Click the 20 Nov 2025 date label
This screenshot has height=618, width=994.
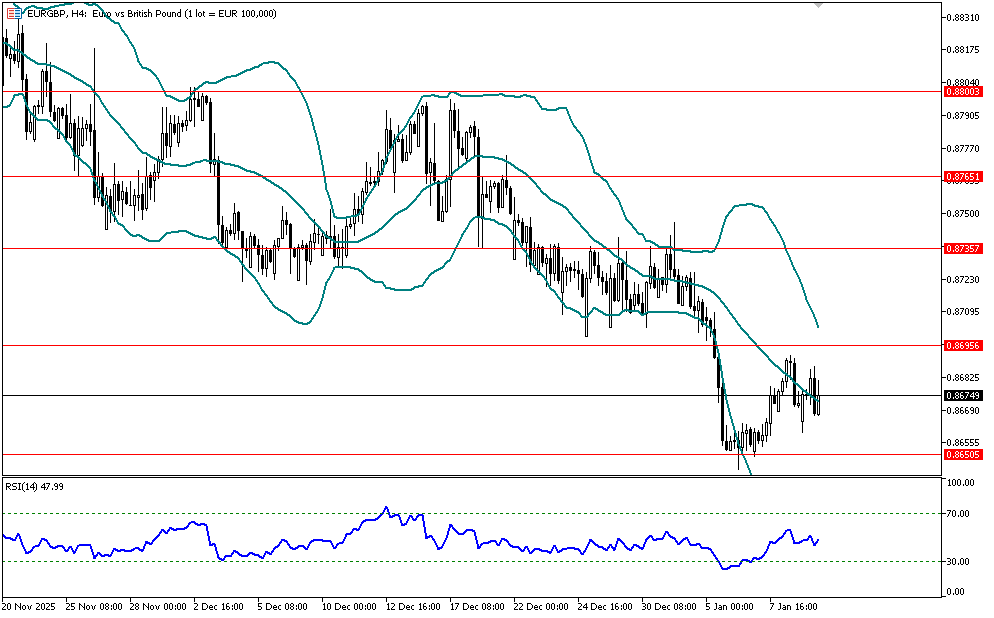pos(30,606)
